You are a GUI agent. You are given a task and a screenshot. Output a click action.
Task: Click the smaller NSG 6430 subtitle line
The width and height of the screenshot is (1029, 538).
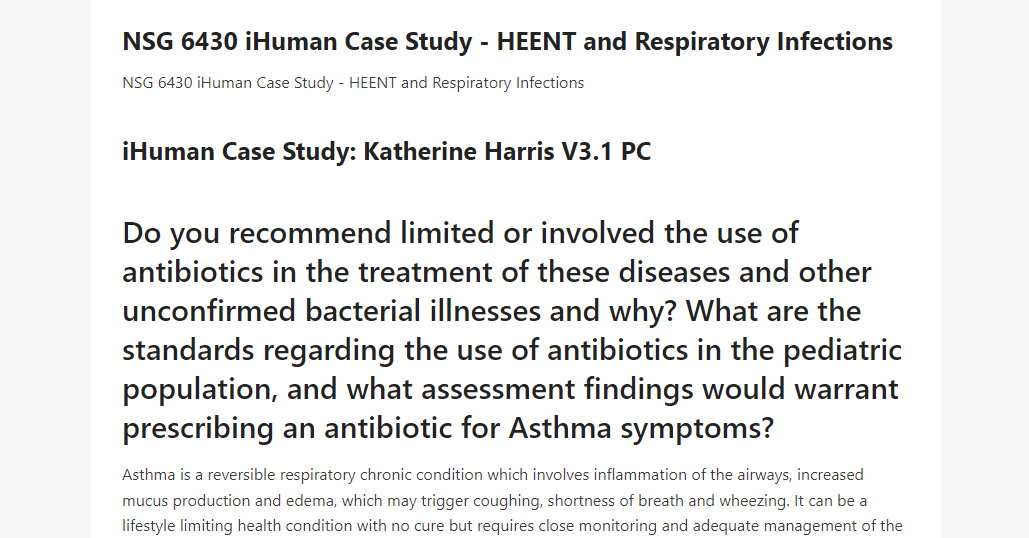point(353,83)
